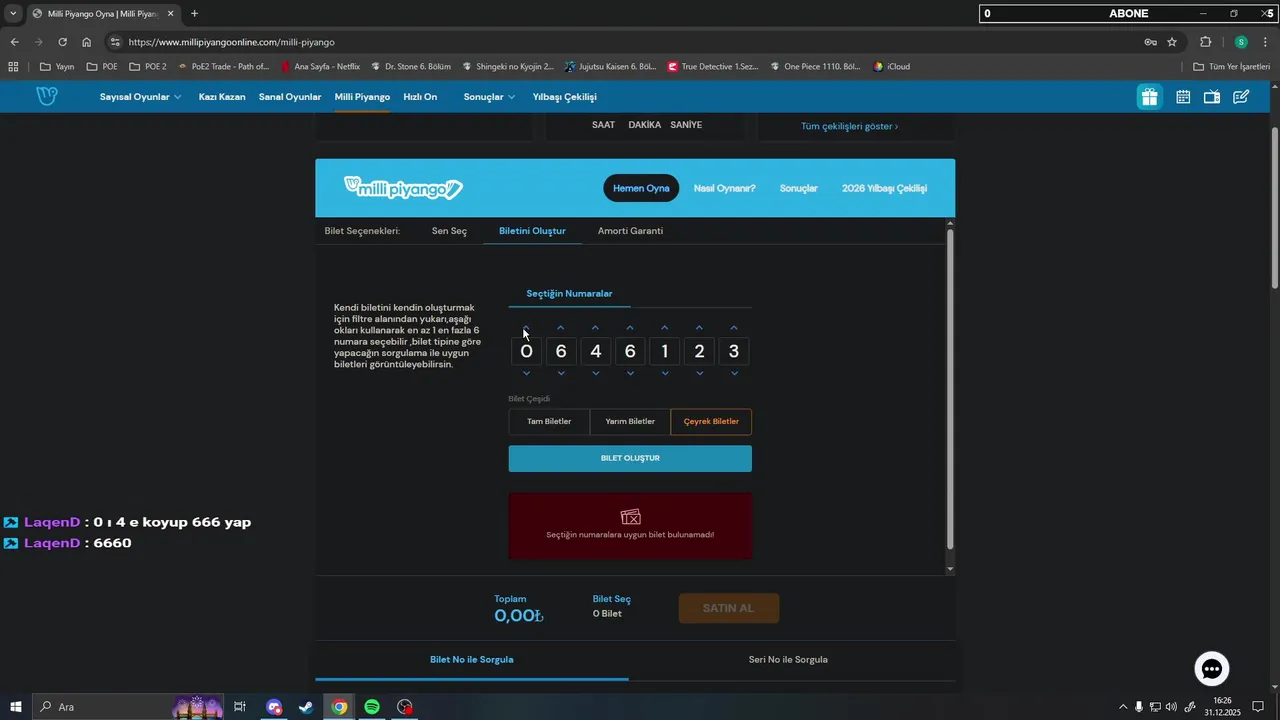This screenshot has width=1280, height=720.
Task: Open Chrome home page button
Action: point(87,42)
